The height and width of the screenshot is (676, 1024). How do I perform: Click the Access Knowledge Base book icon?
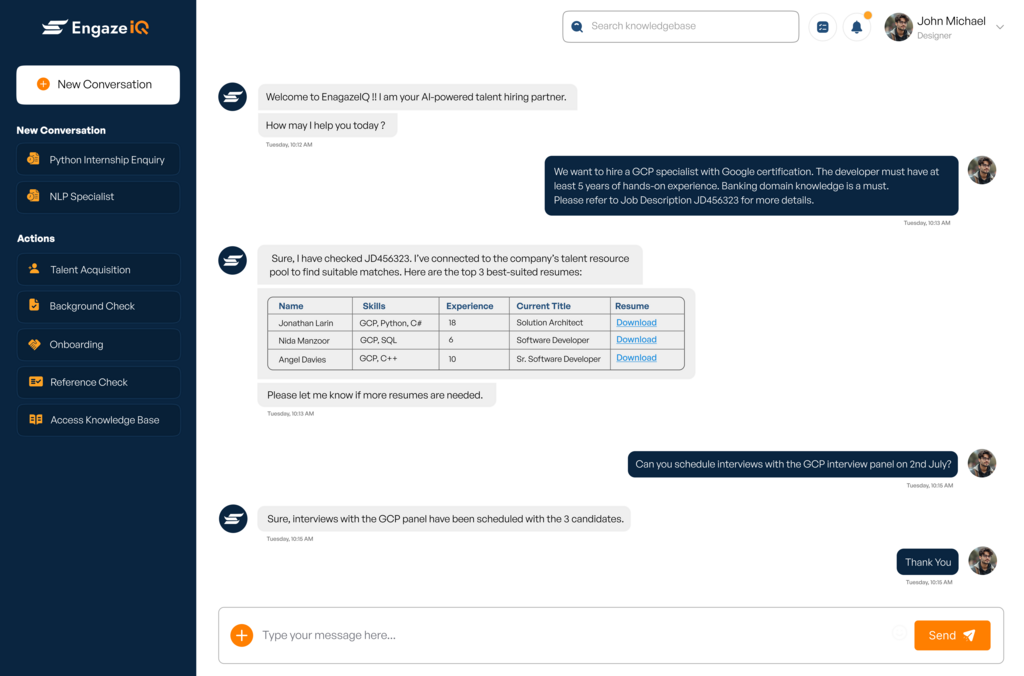pos(36,420)
